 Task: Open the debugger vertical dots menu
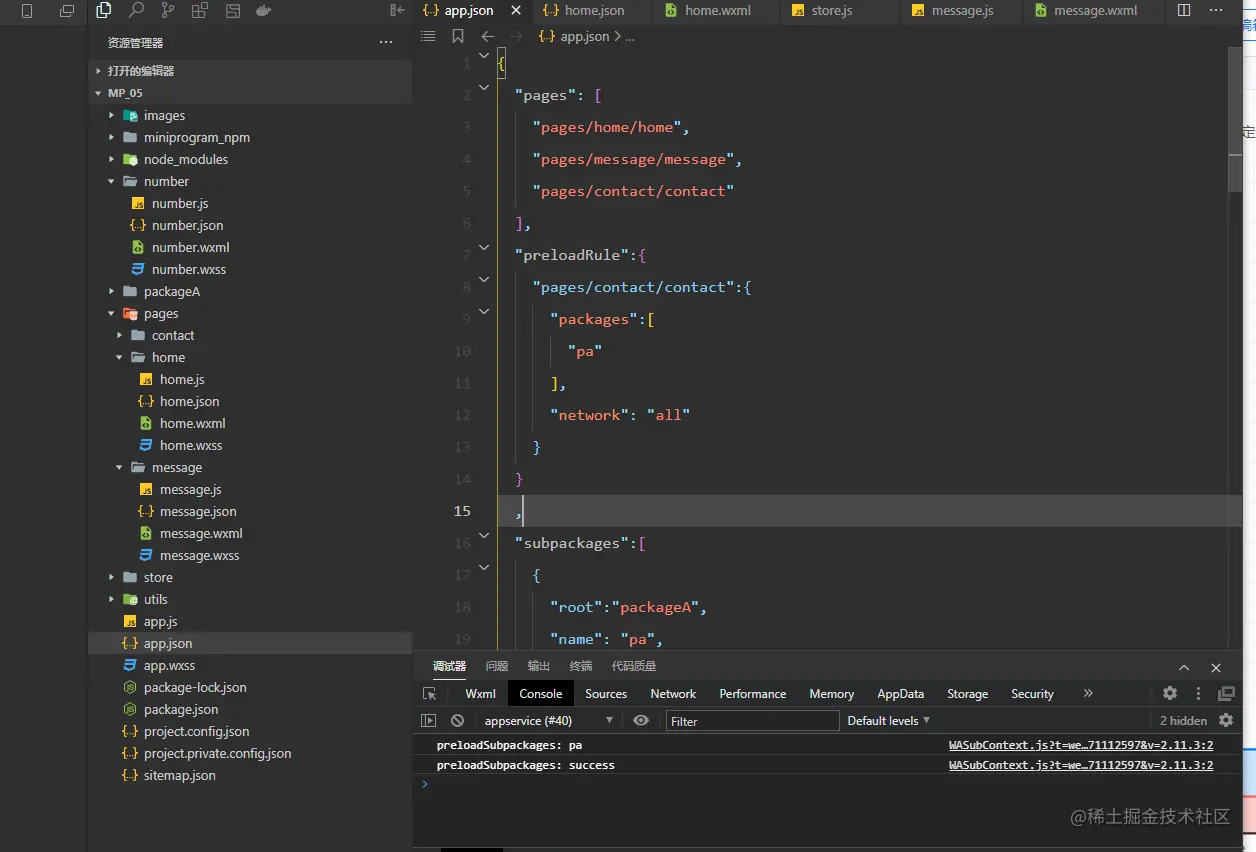(x=1198, y=693)
